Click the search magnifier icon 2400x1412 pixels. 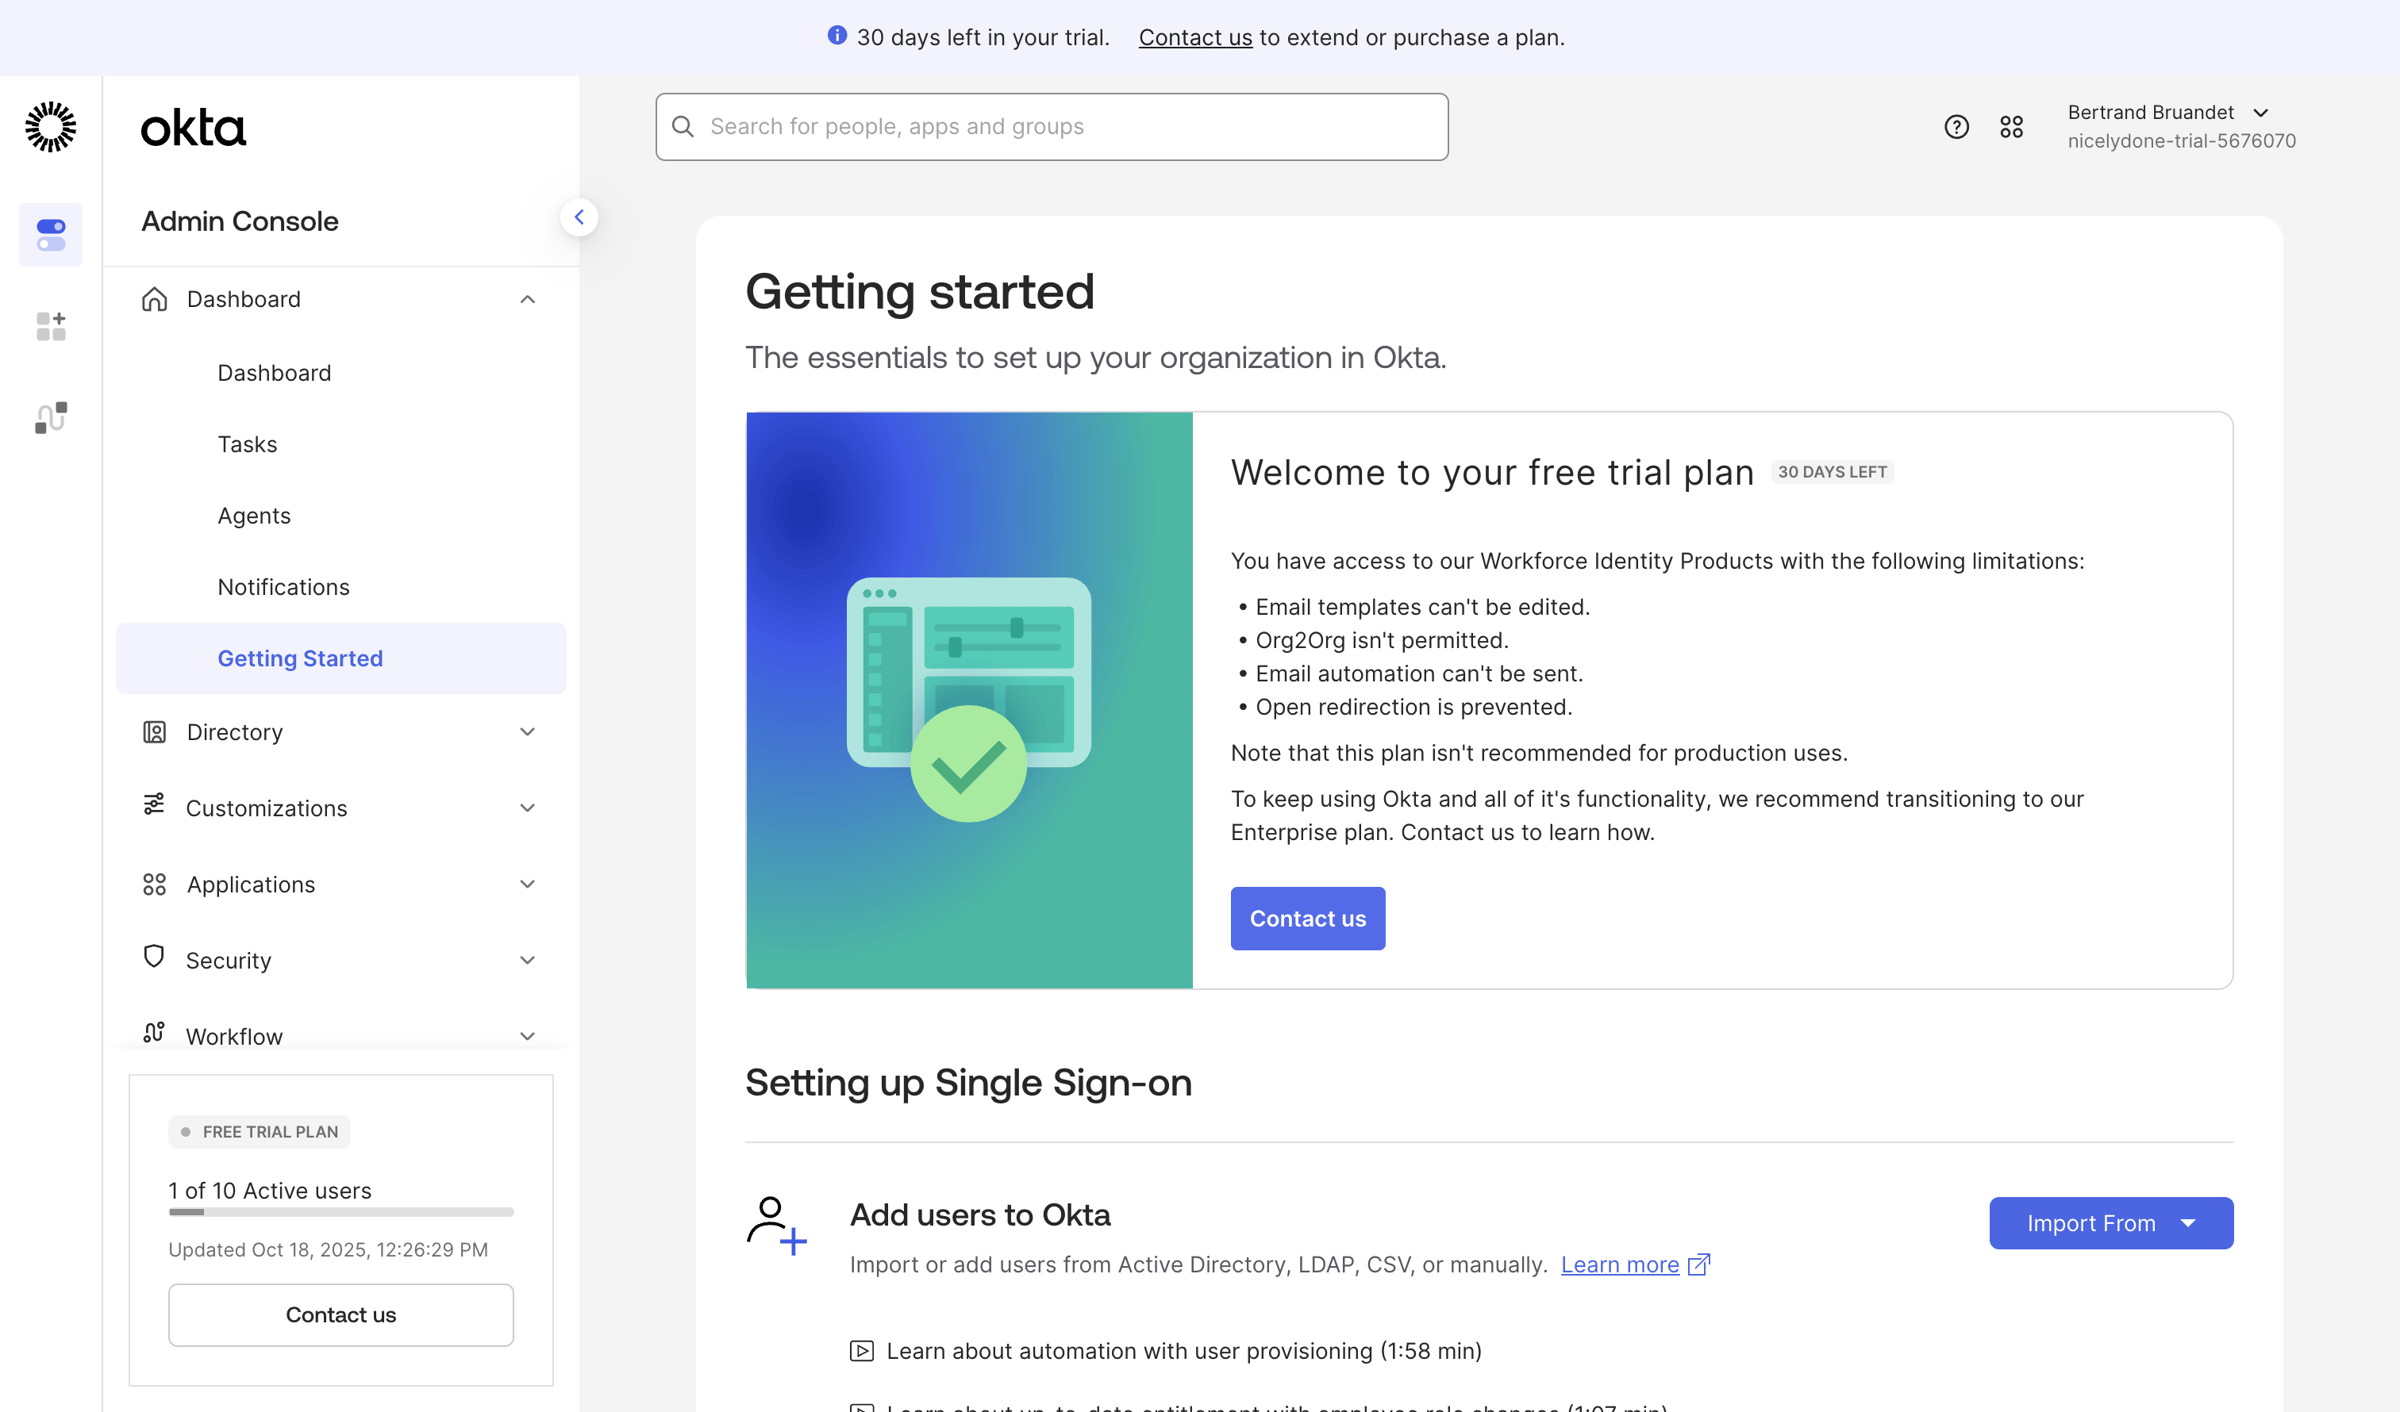point(683,126)
